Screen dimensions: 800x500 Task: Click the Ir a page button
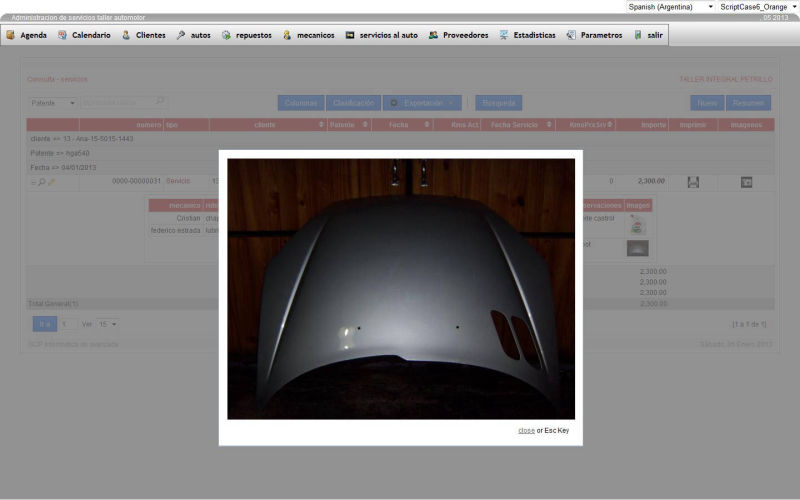tap(45, 324)
